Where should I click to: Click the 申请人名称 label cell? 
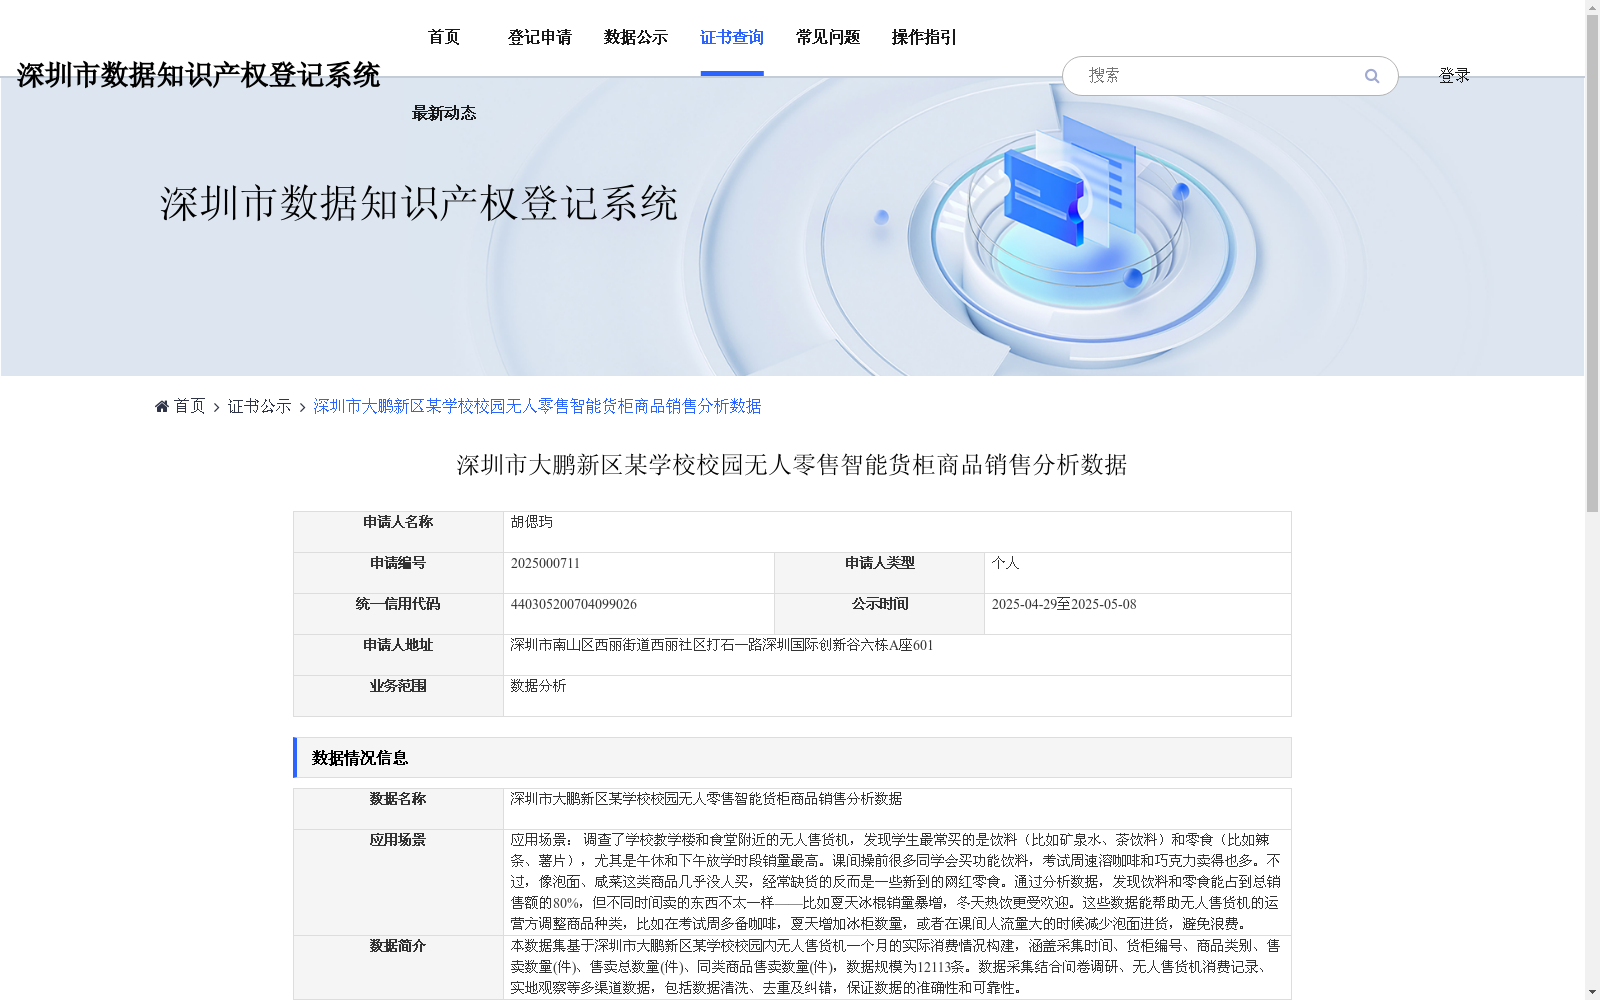[x=398, y=532]
